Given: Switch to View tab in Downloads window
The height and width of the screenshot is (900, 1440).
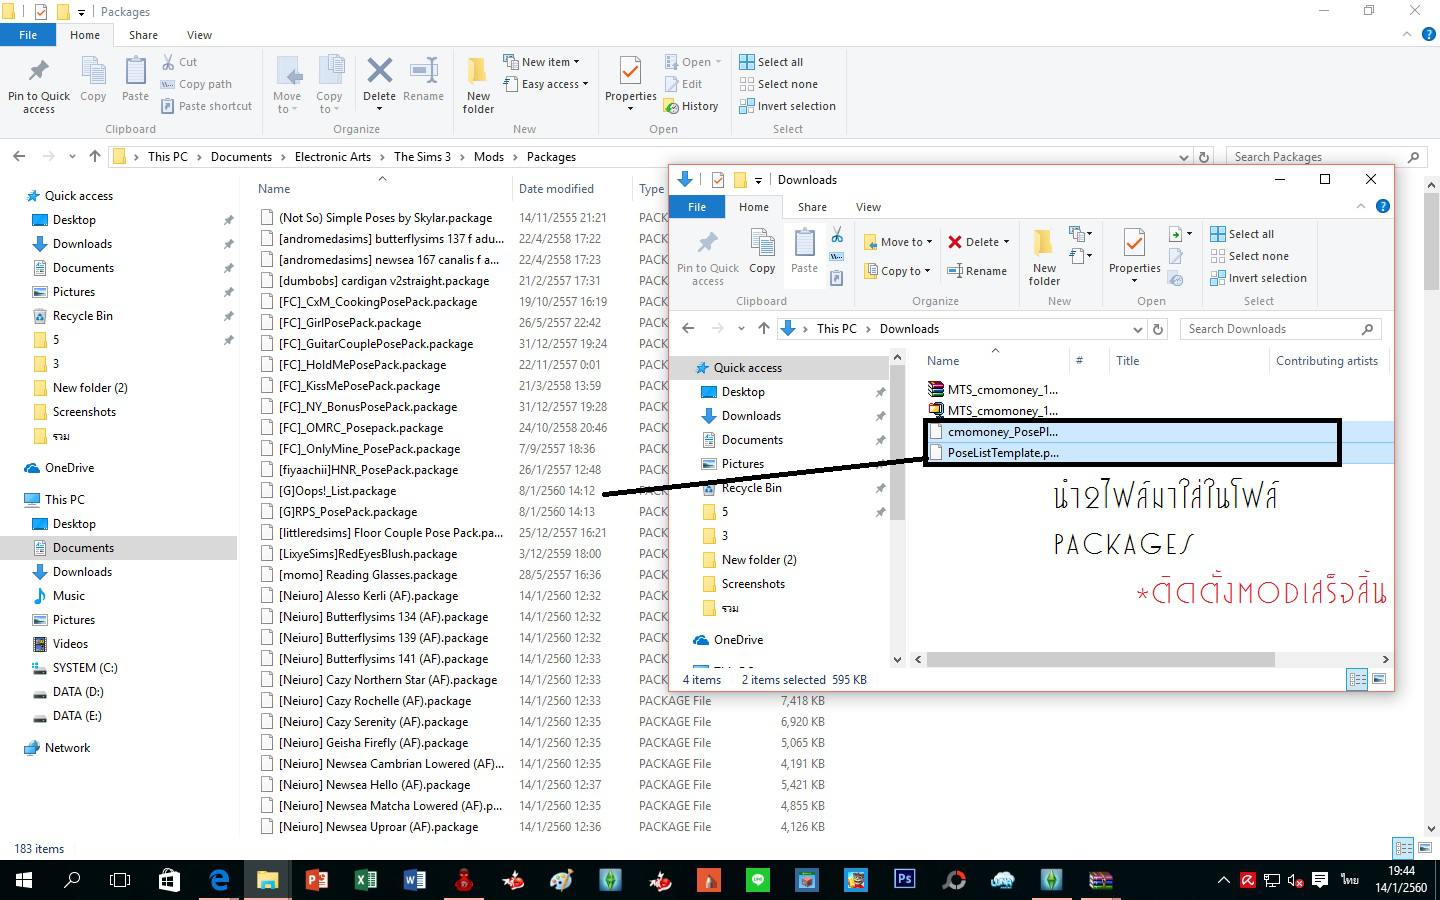Looking at the screenshot, I should click(x=868, y=207).
